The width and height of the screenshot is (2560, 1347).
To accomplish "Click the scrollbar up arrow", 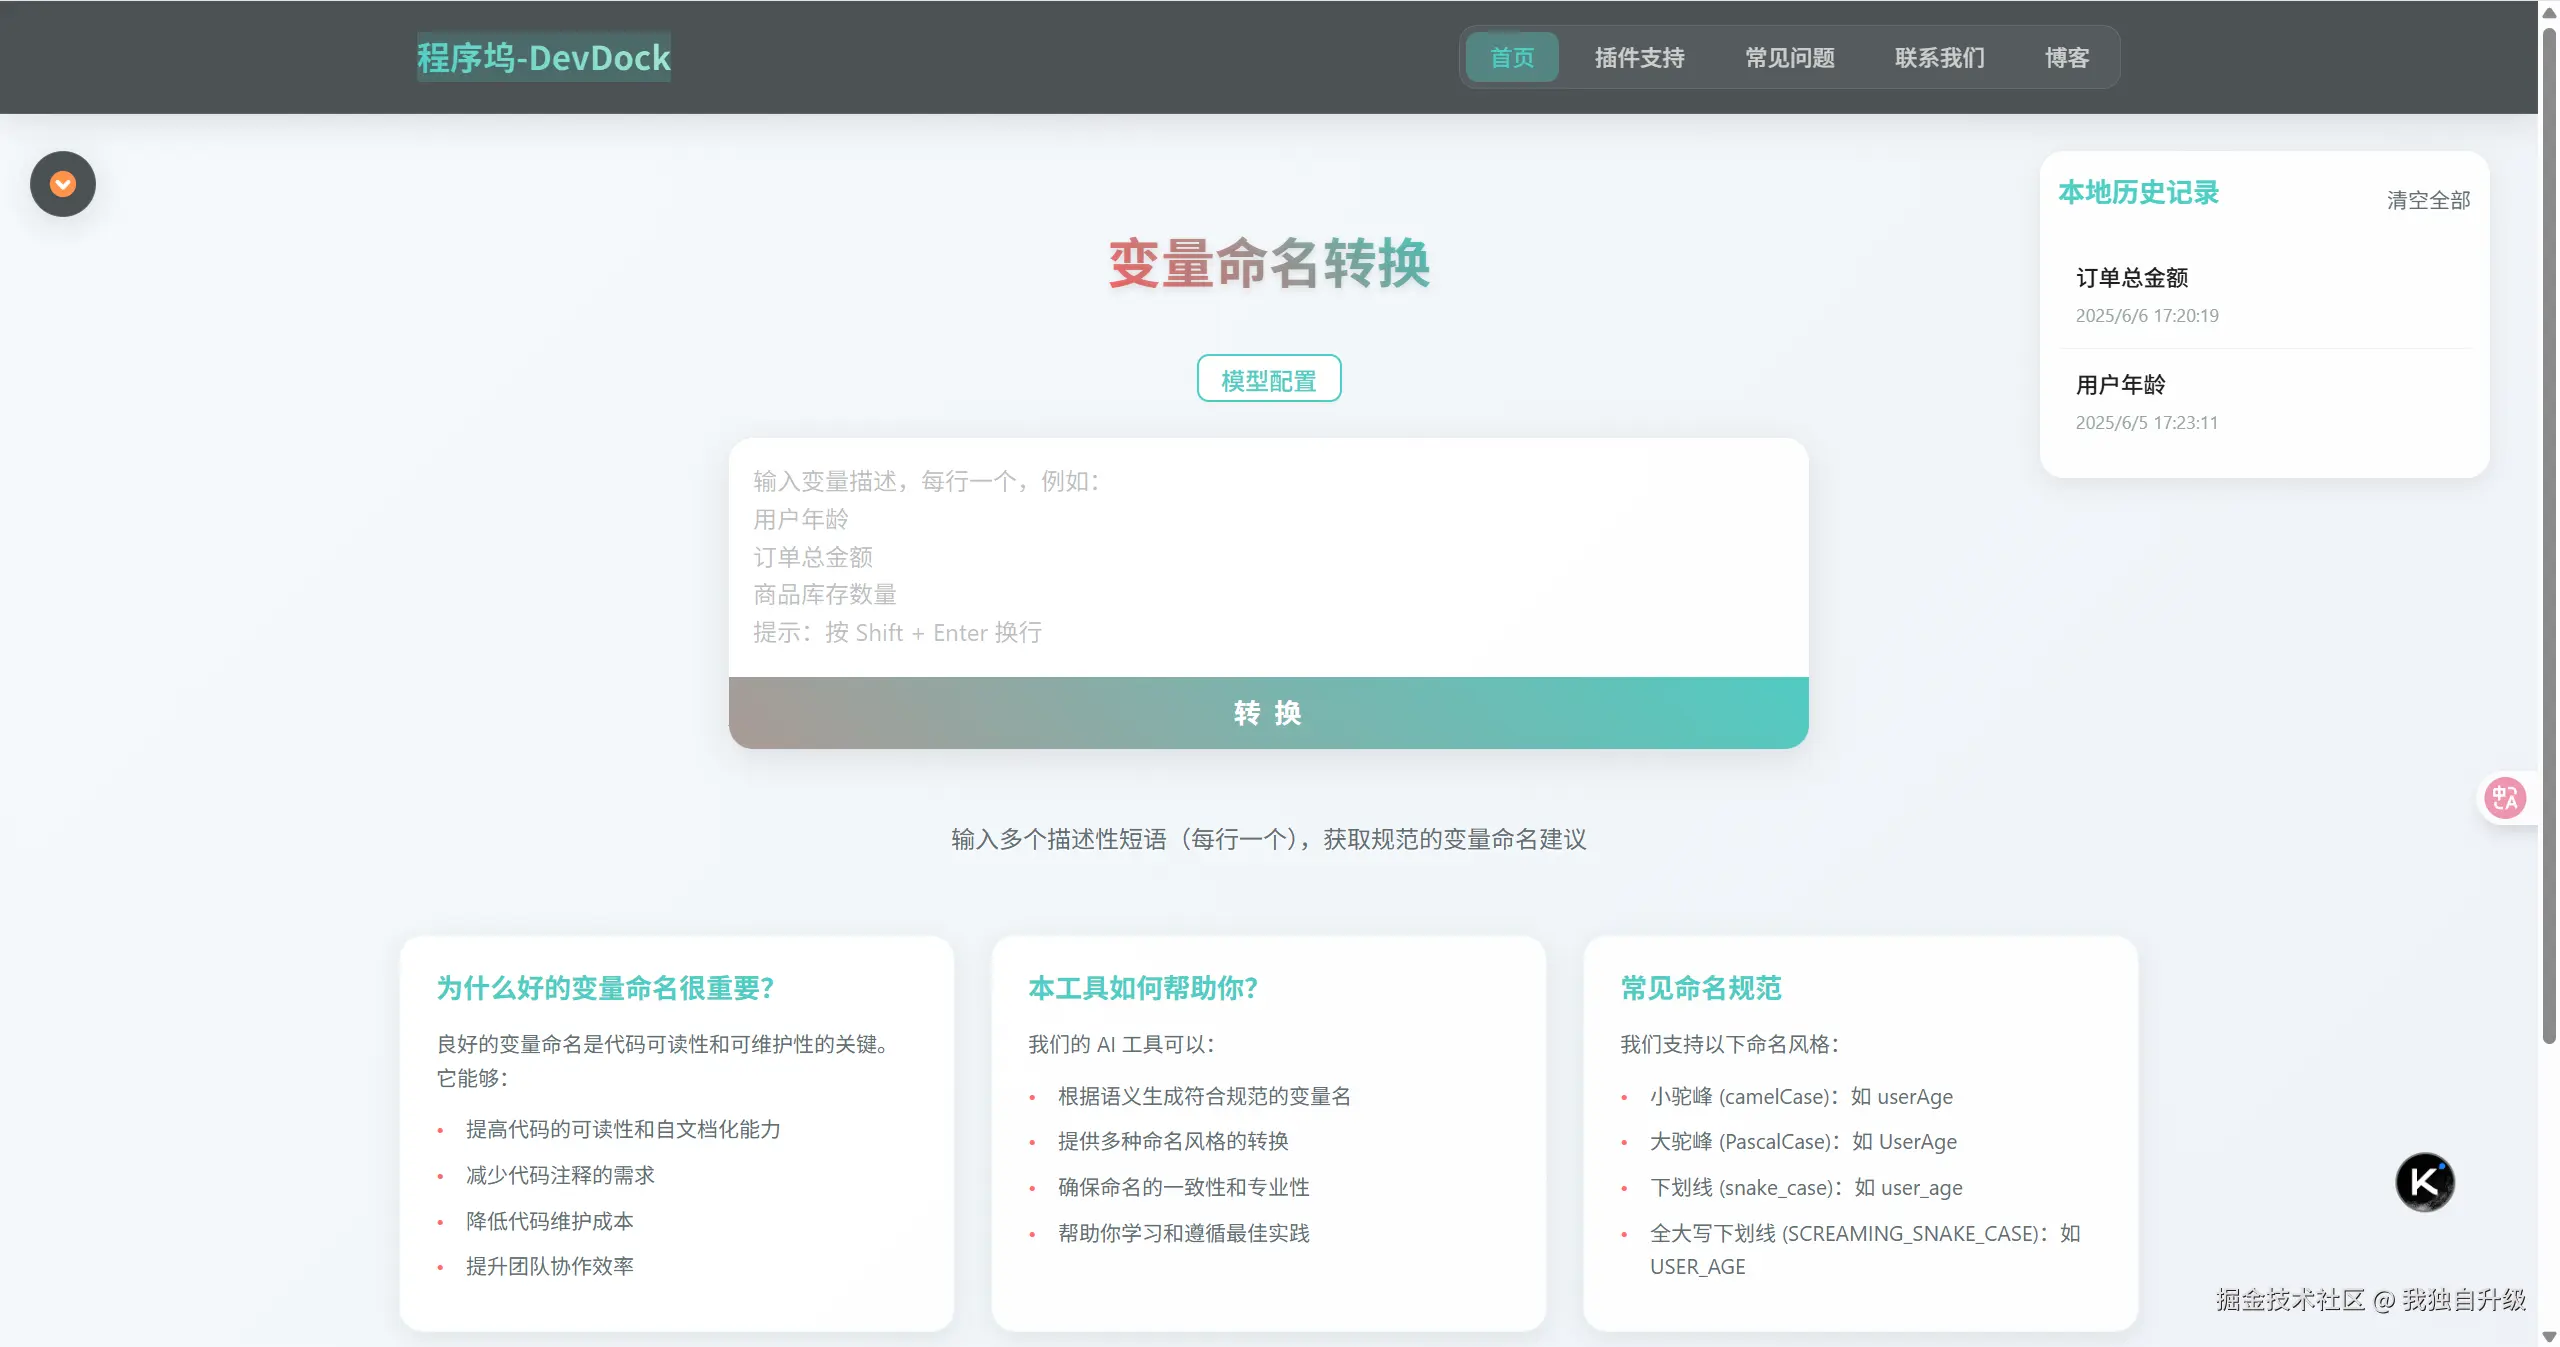I will [2548, 11].
